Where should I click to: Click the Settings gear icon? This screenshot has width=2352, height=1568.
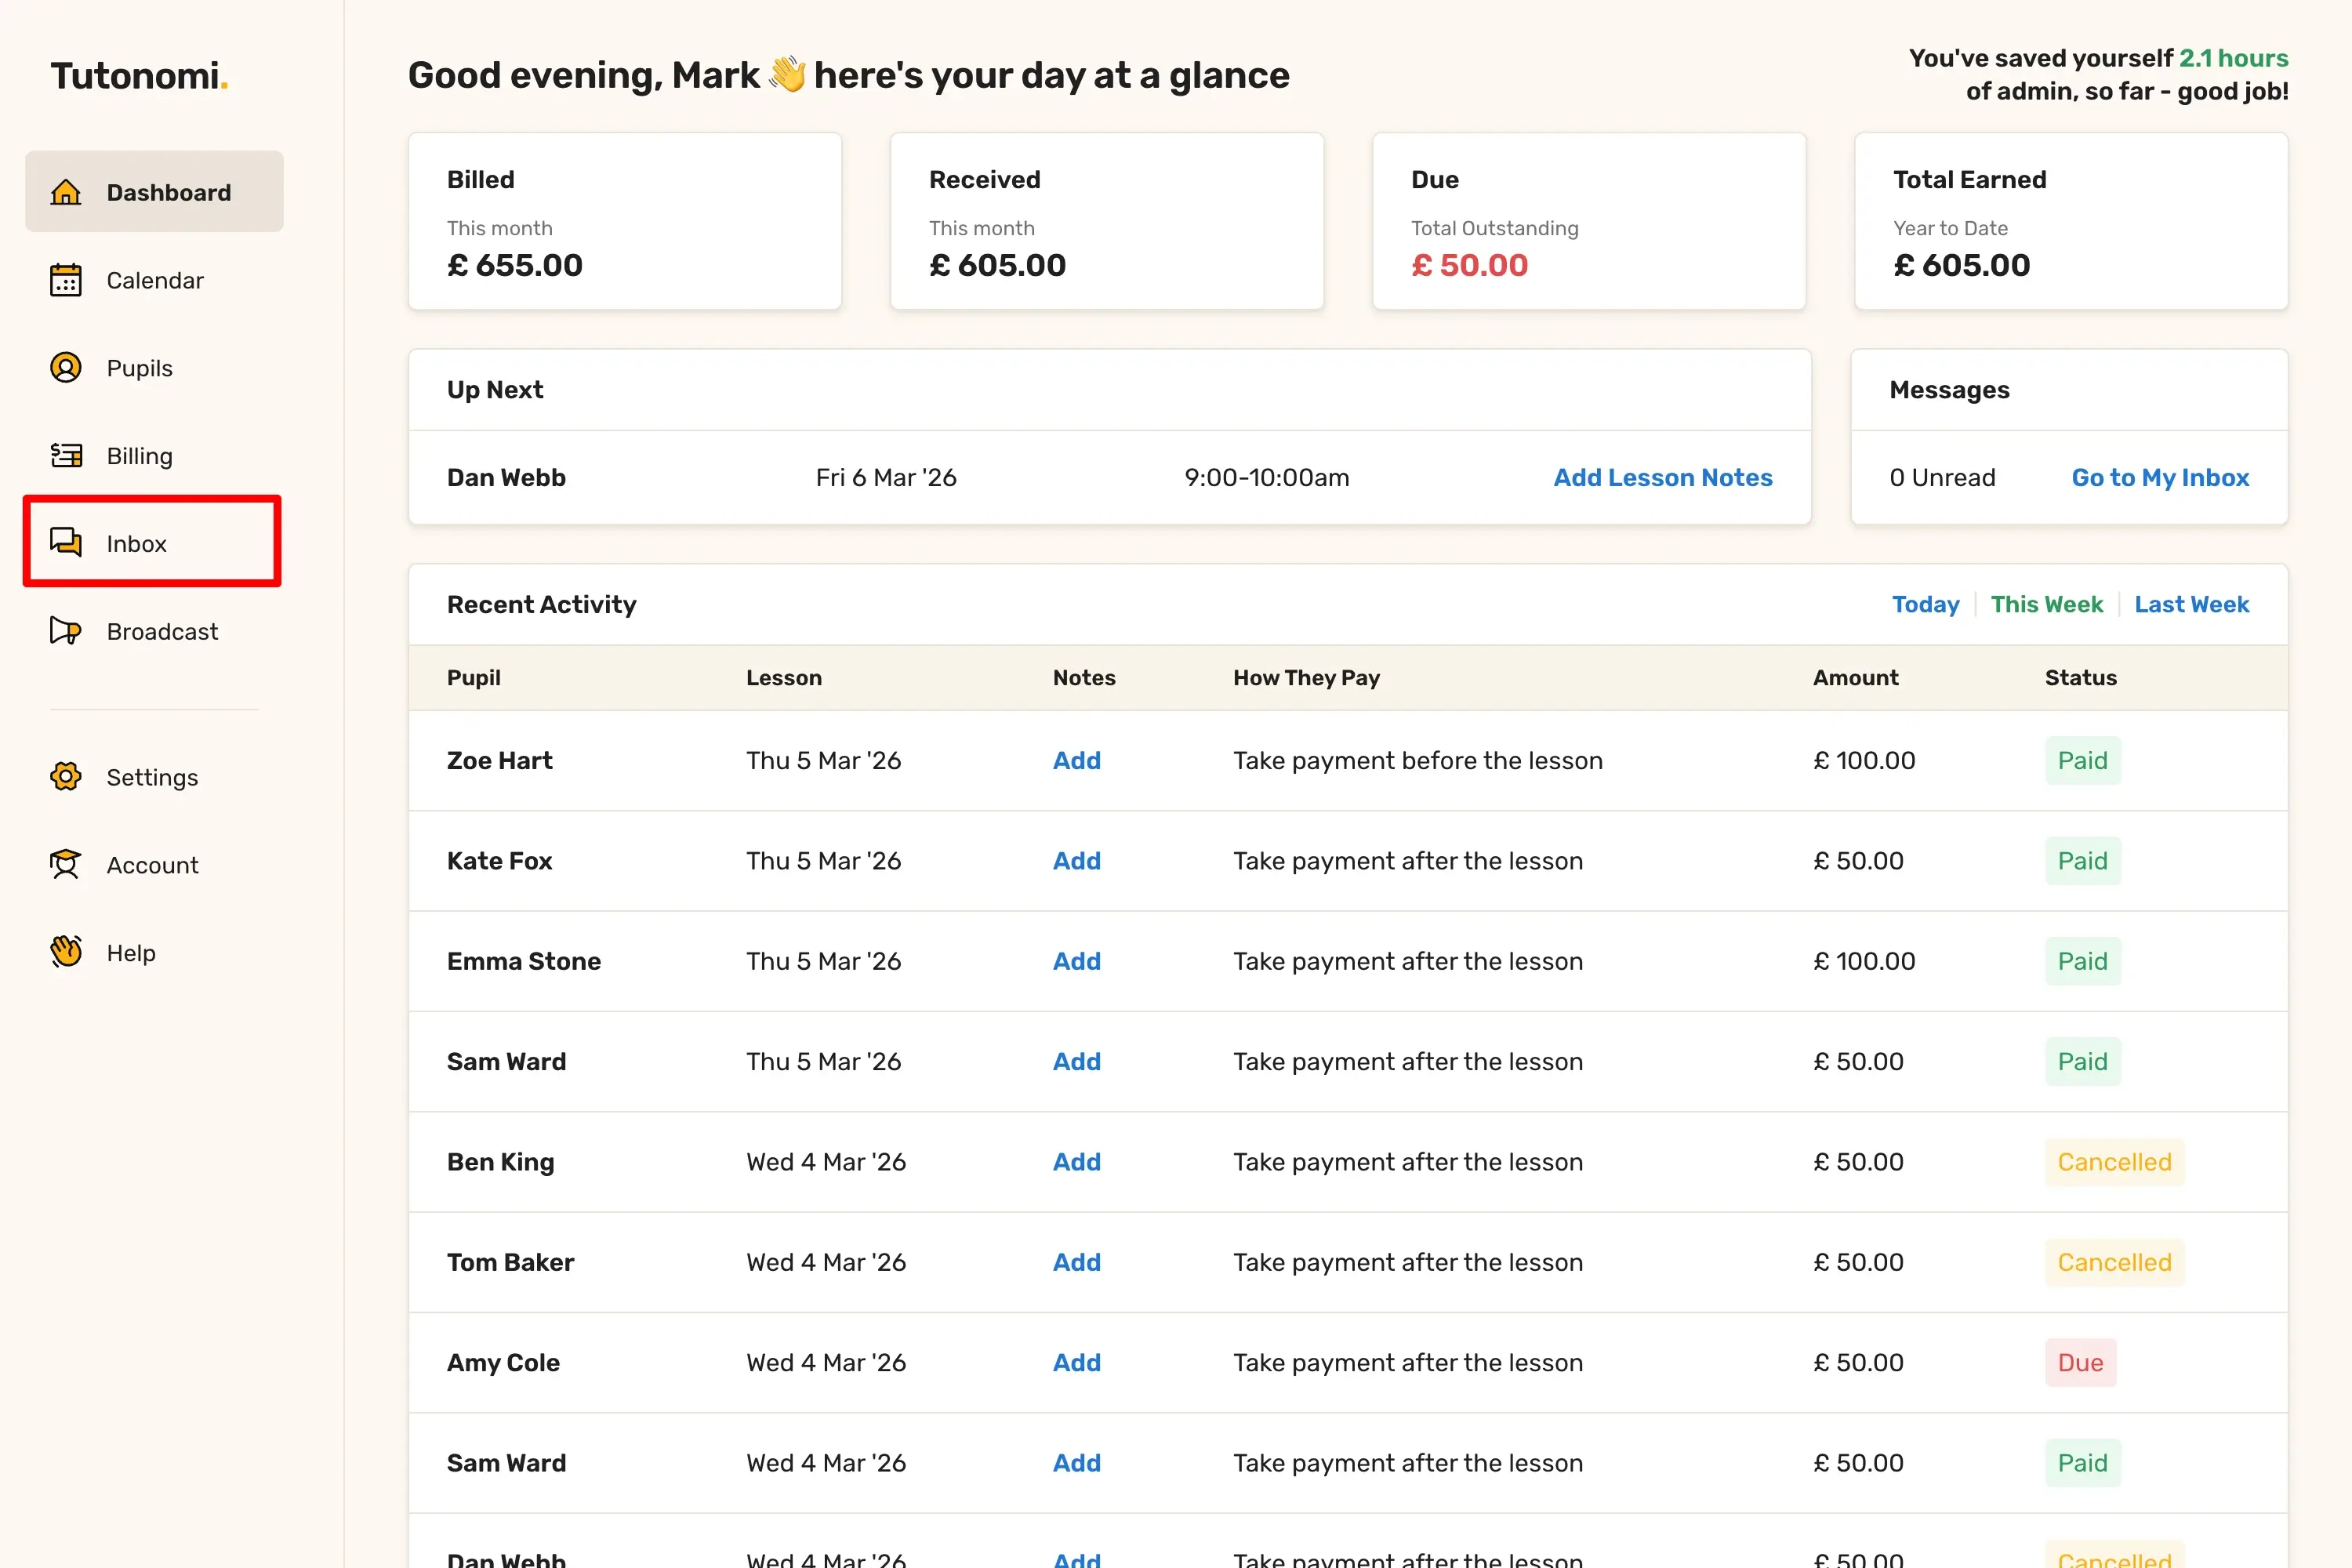click(x=66, y=777)
